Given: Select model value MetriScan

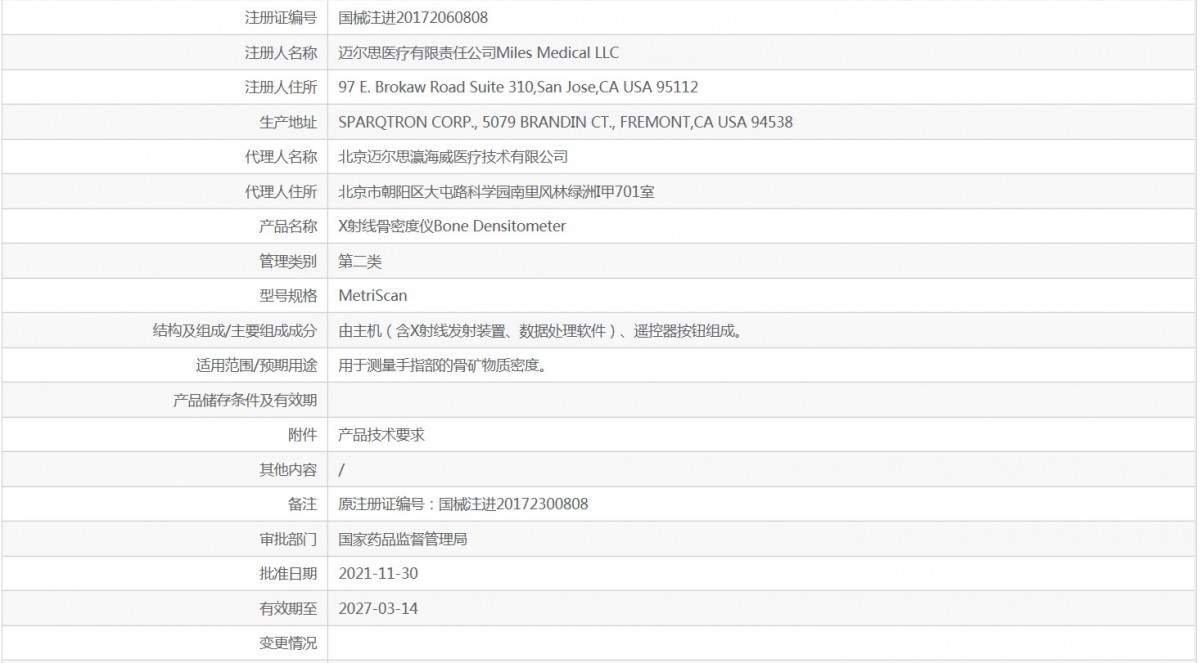Looking at the screenshot, I should (373, 295).
